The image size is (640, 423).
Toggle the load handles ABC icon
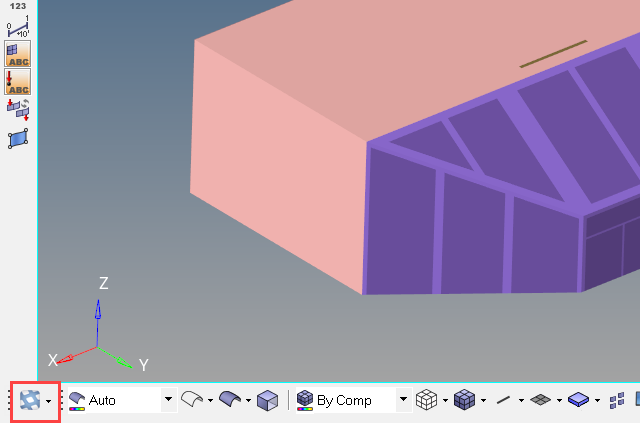click(18, 82)
